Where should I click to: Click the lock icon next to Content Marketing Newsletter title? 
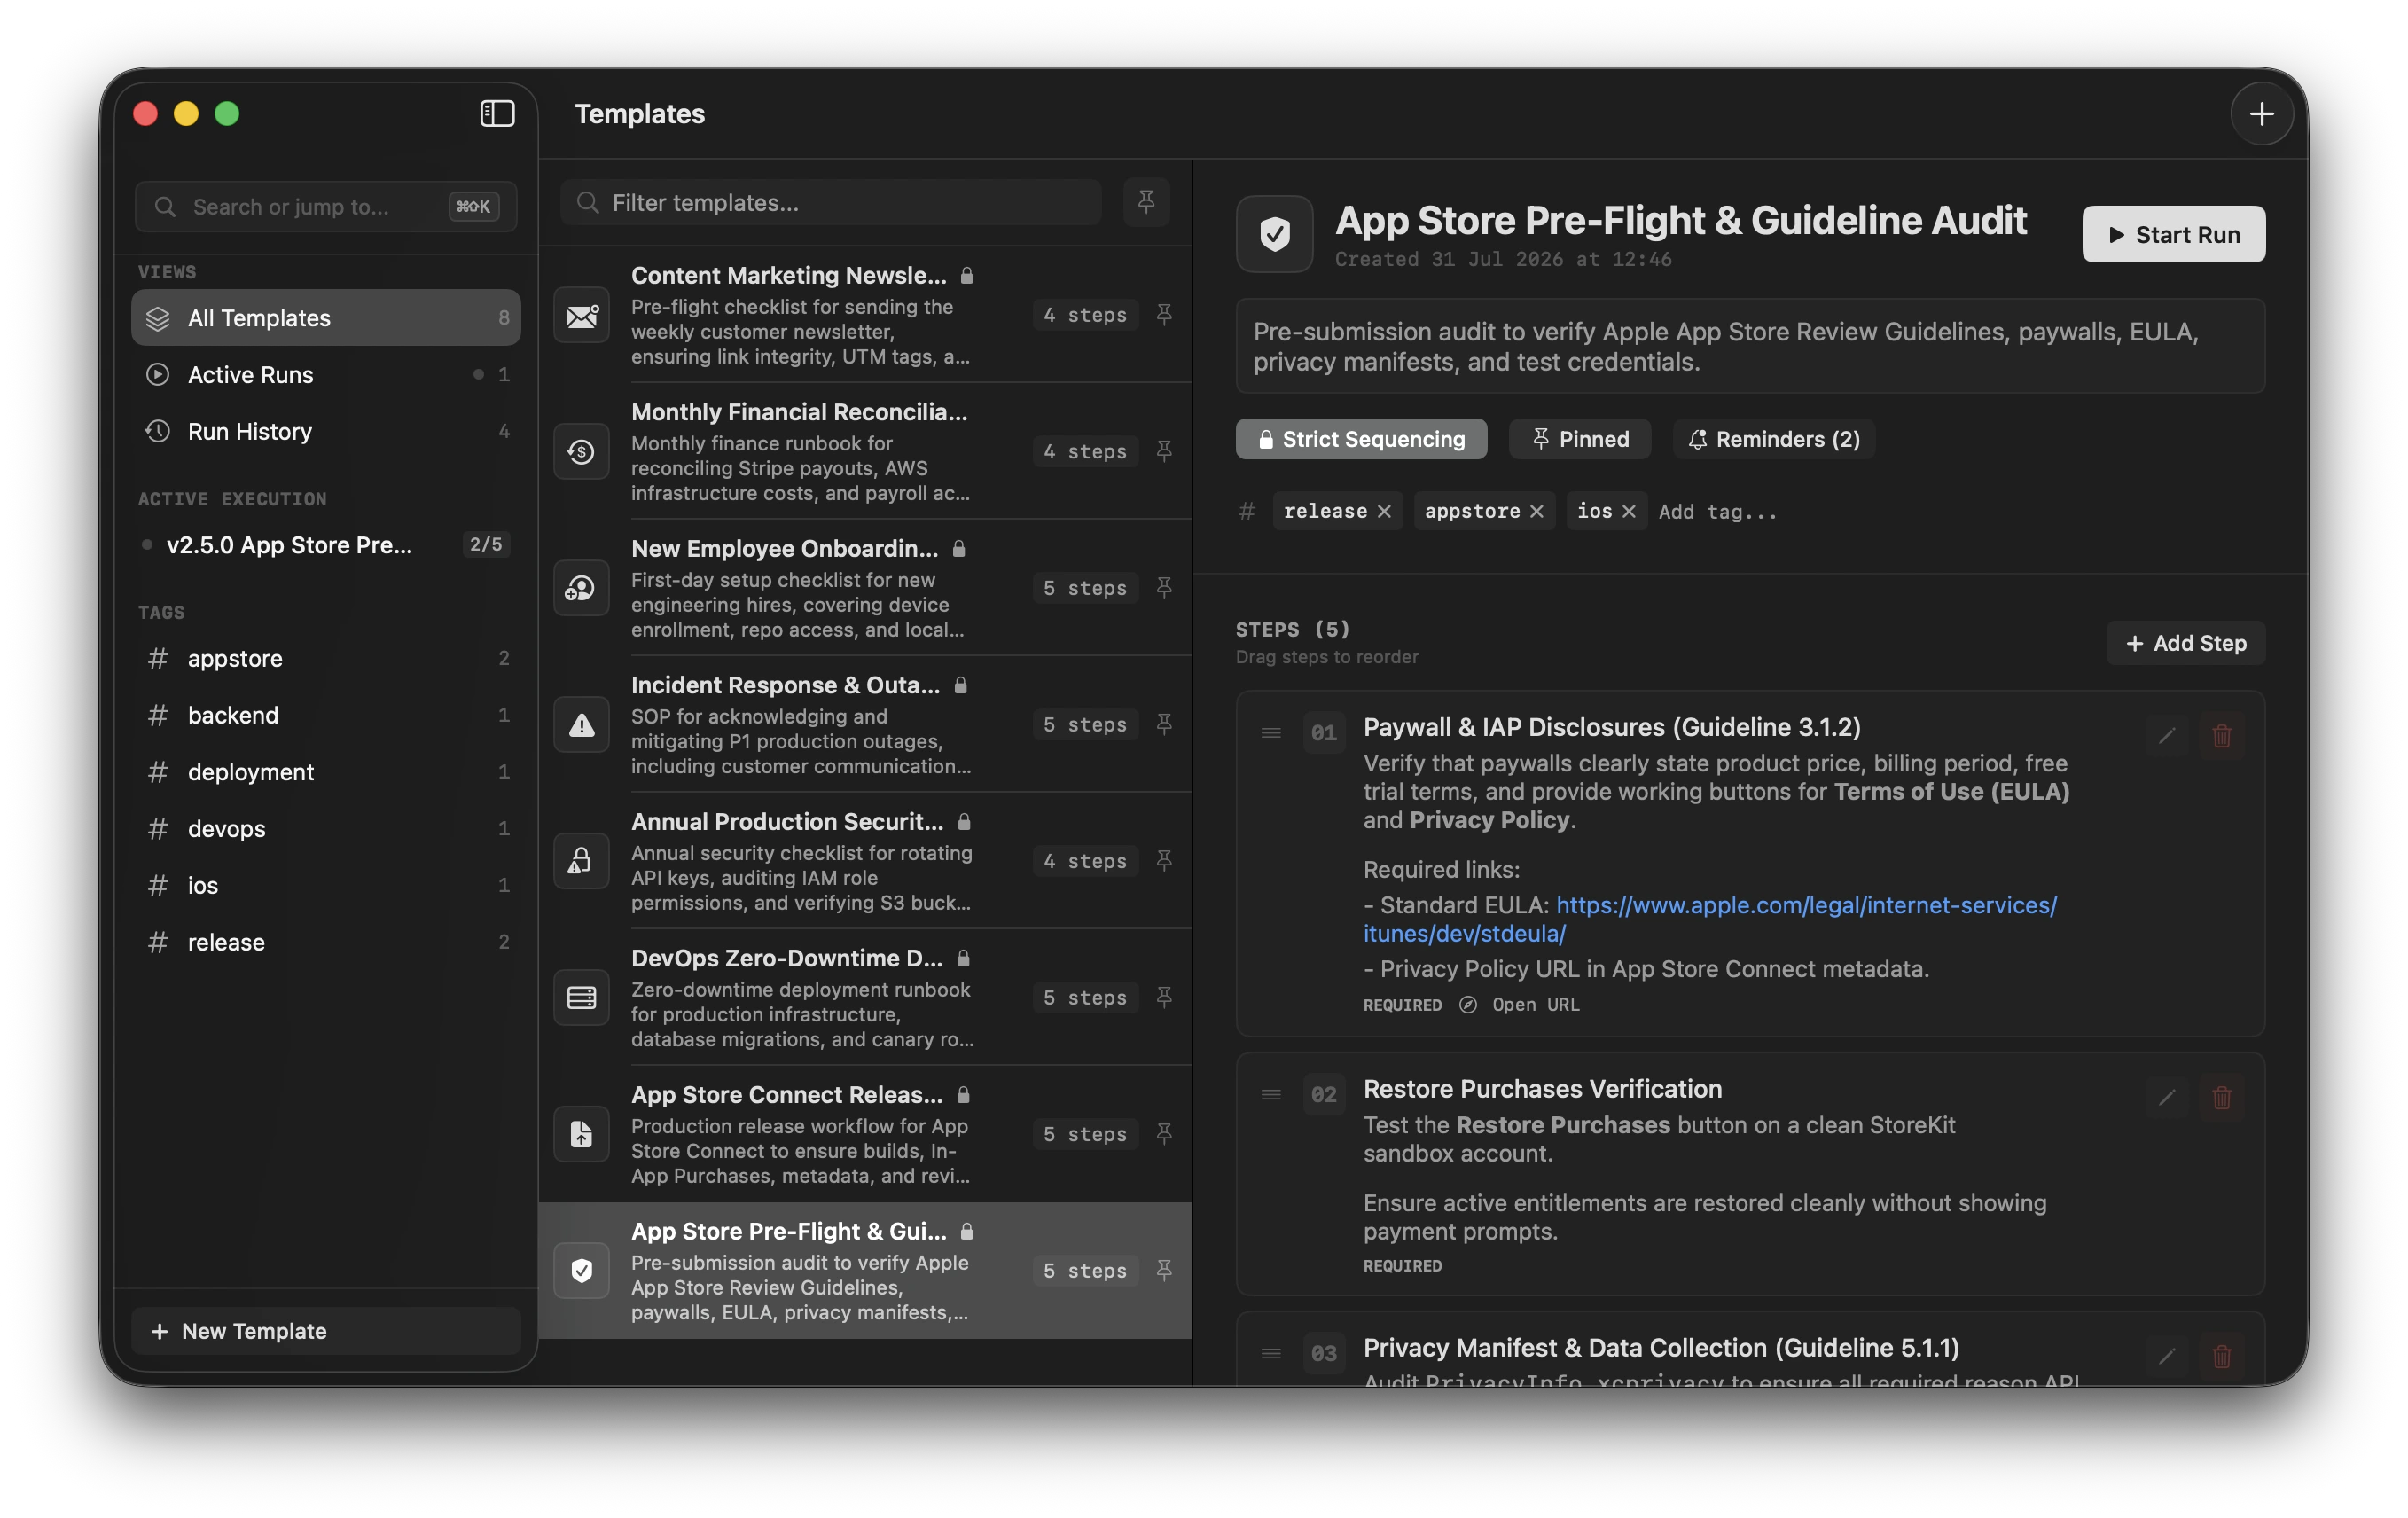pos(967,275)
